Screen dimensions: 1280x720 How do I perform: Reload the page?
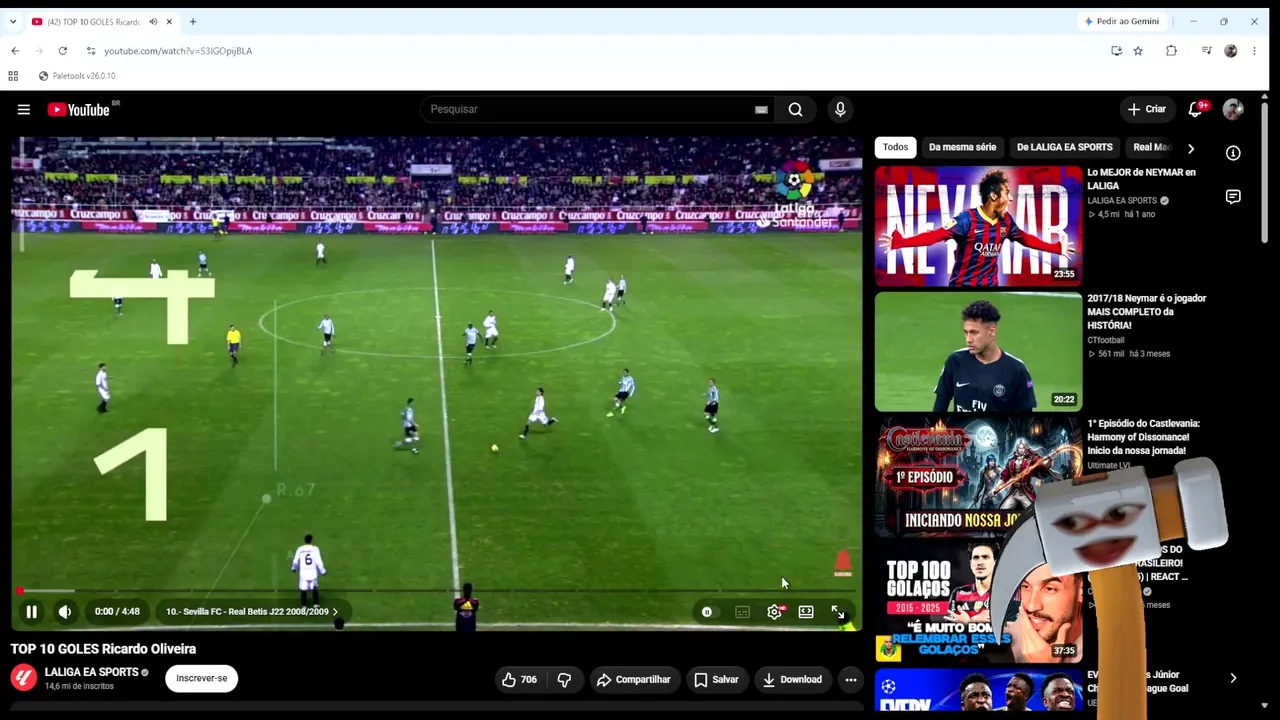(x=62, y=51)
